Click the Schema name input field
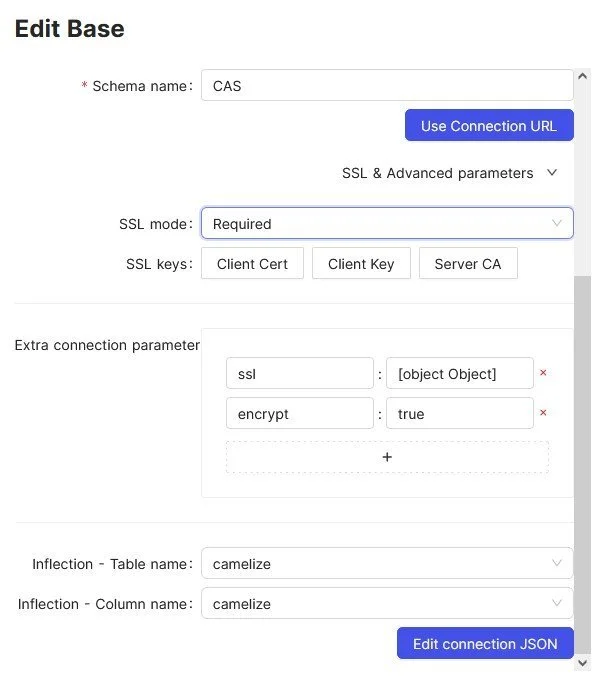The image size is (605, 677). 387,86
